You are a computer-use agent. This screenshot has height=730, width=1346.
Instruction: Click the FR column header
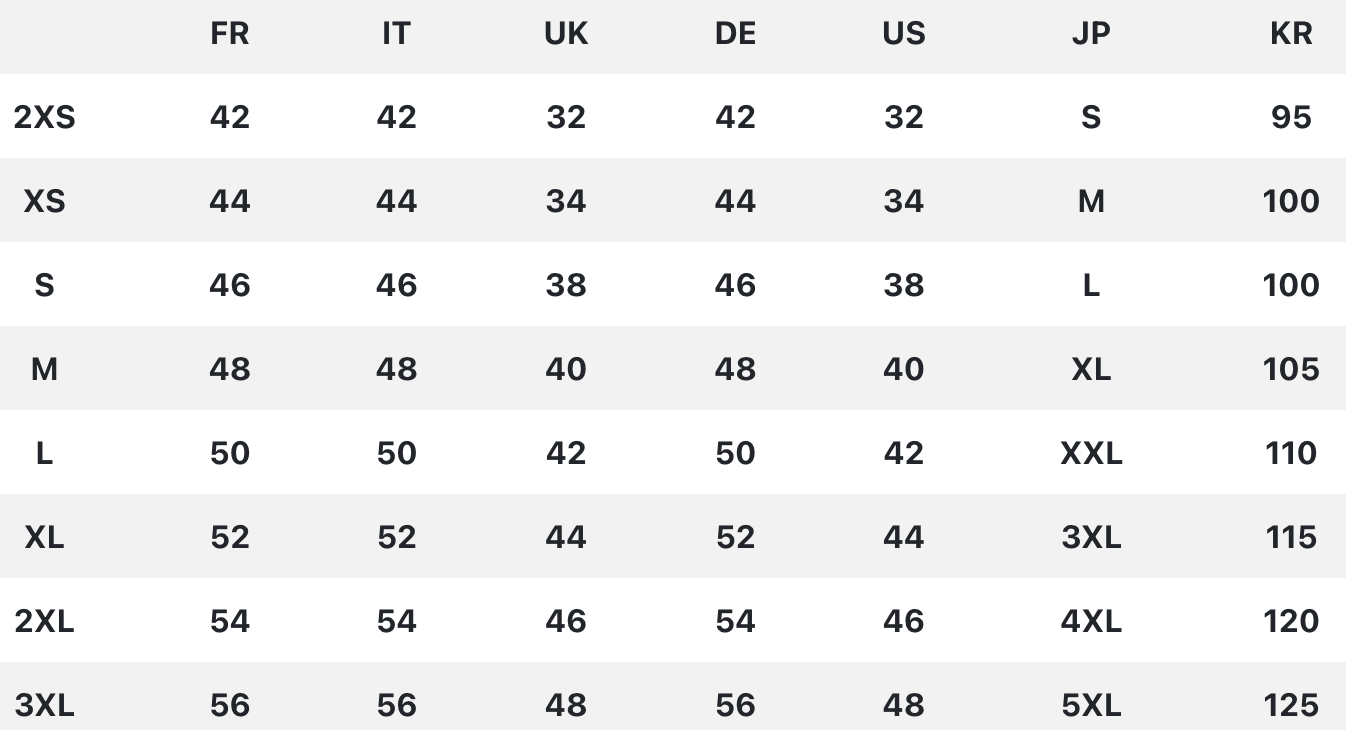[x=229, y=34]
